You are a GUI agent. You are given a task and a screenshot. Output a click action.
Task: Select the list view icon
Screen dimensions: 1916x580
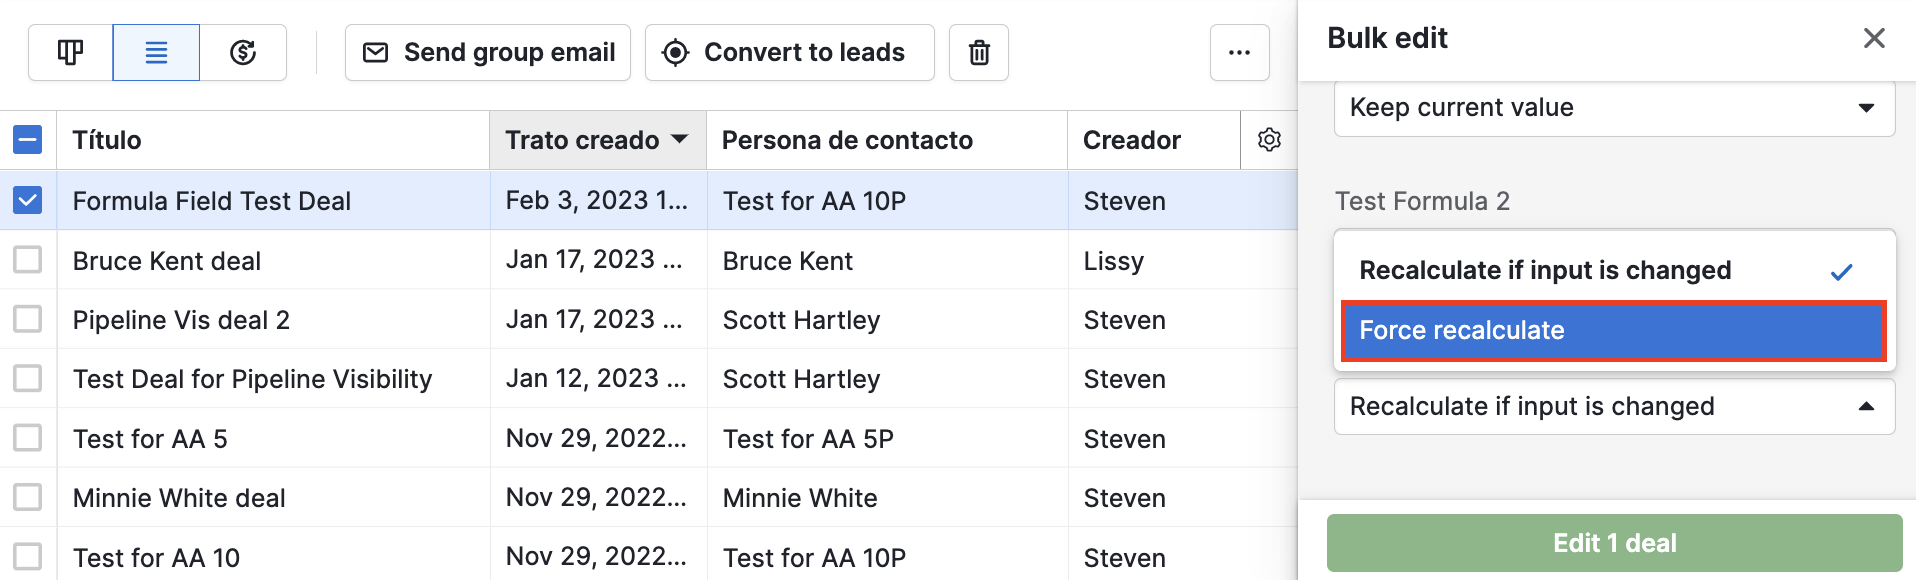156,52
